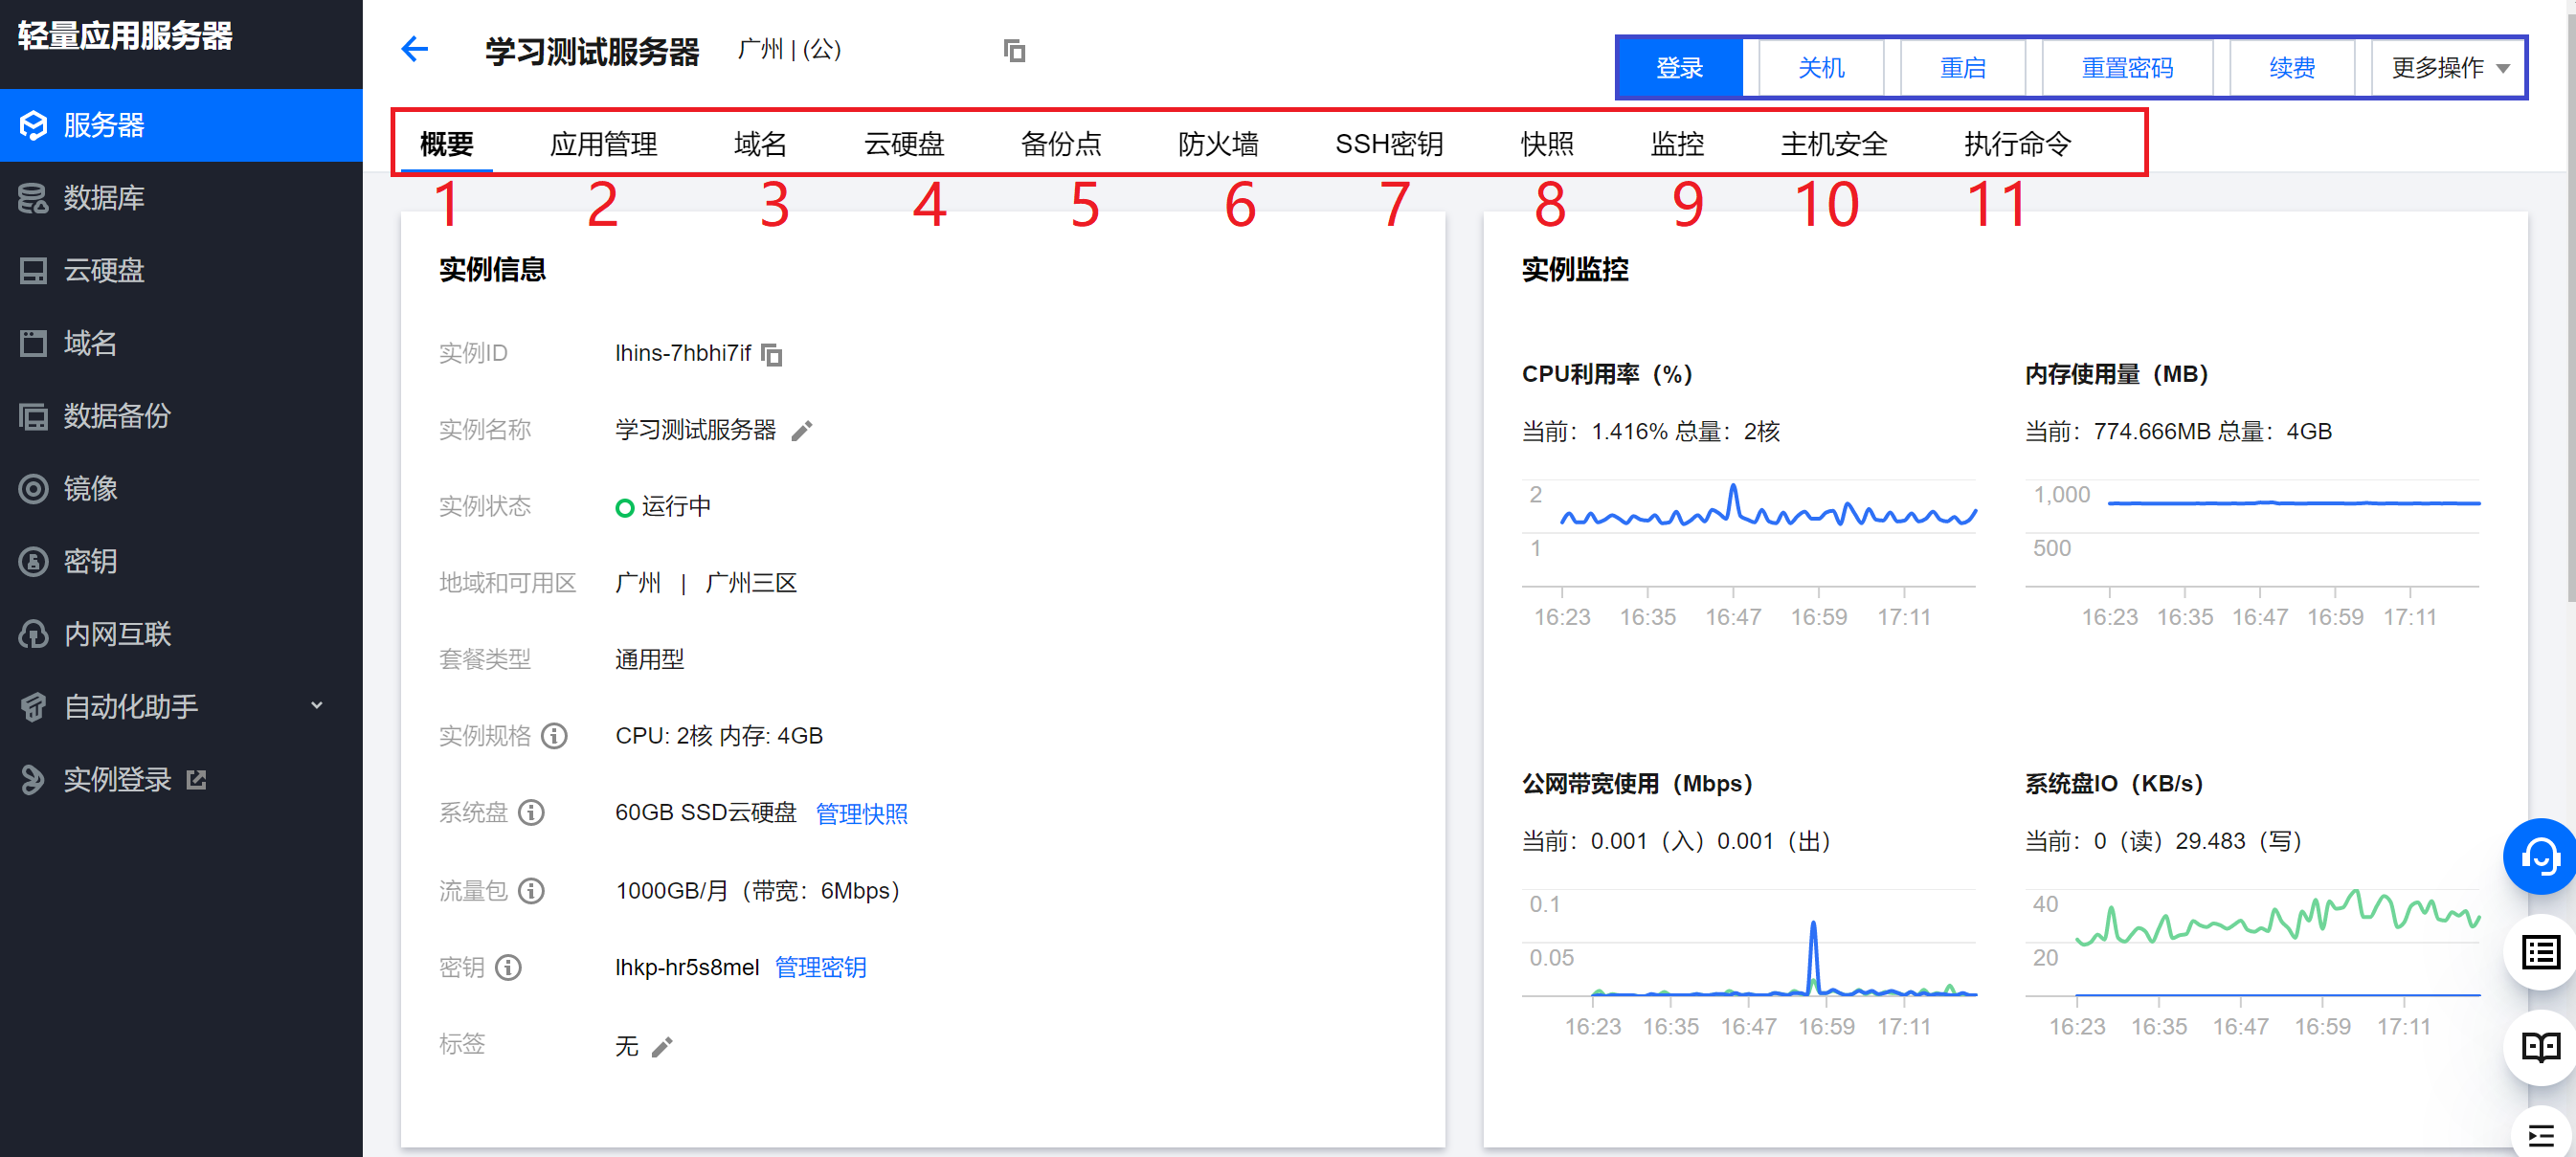Open the 管理密钥 link
Viewport: 2576px width, 1157px height.
click(x=820, y=968)
